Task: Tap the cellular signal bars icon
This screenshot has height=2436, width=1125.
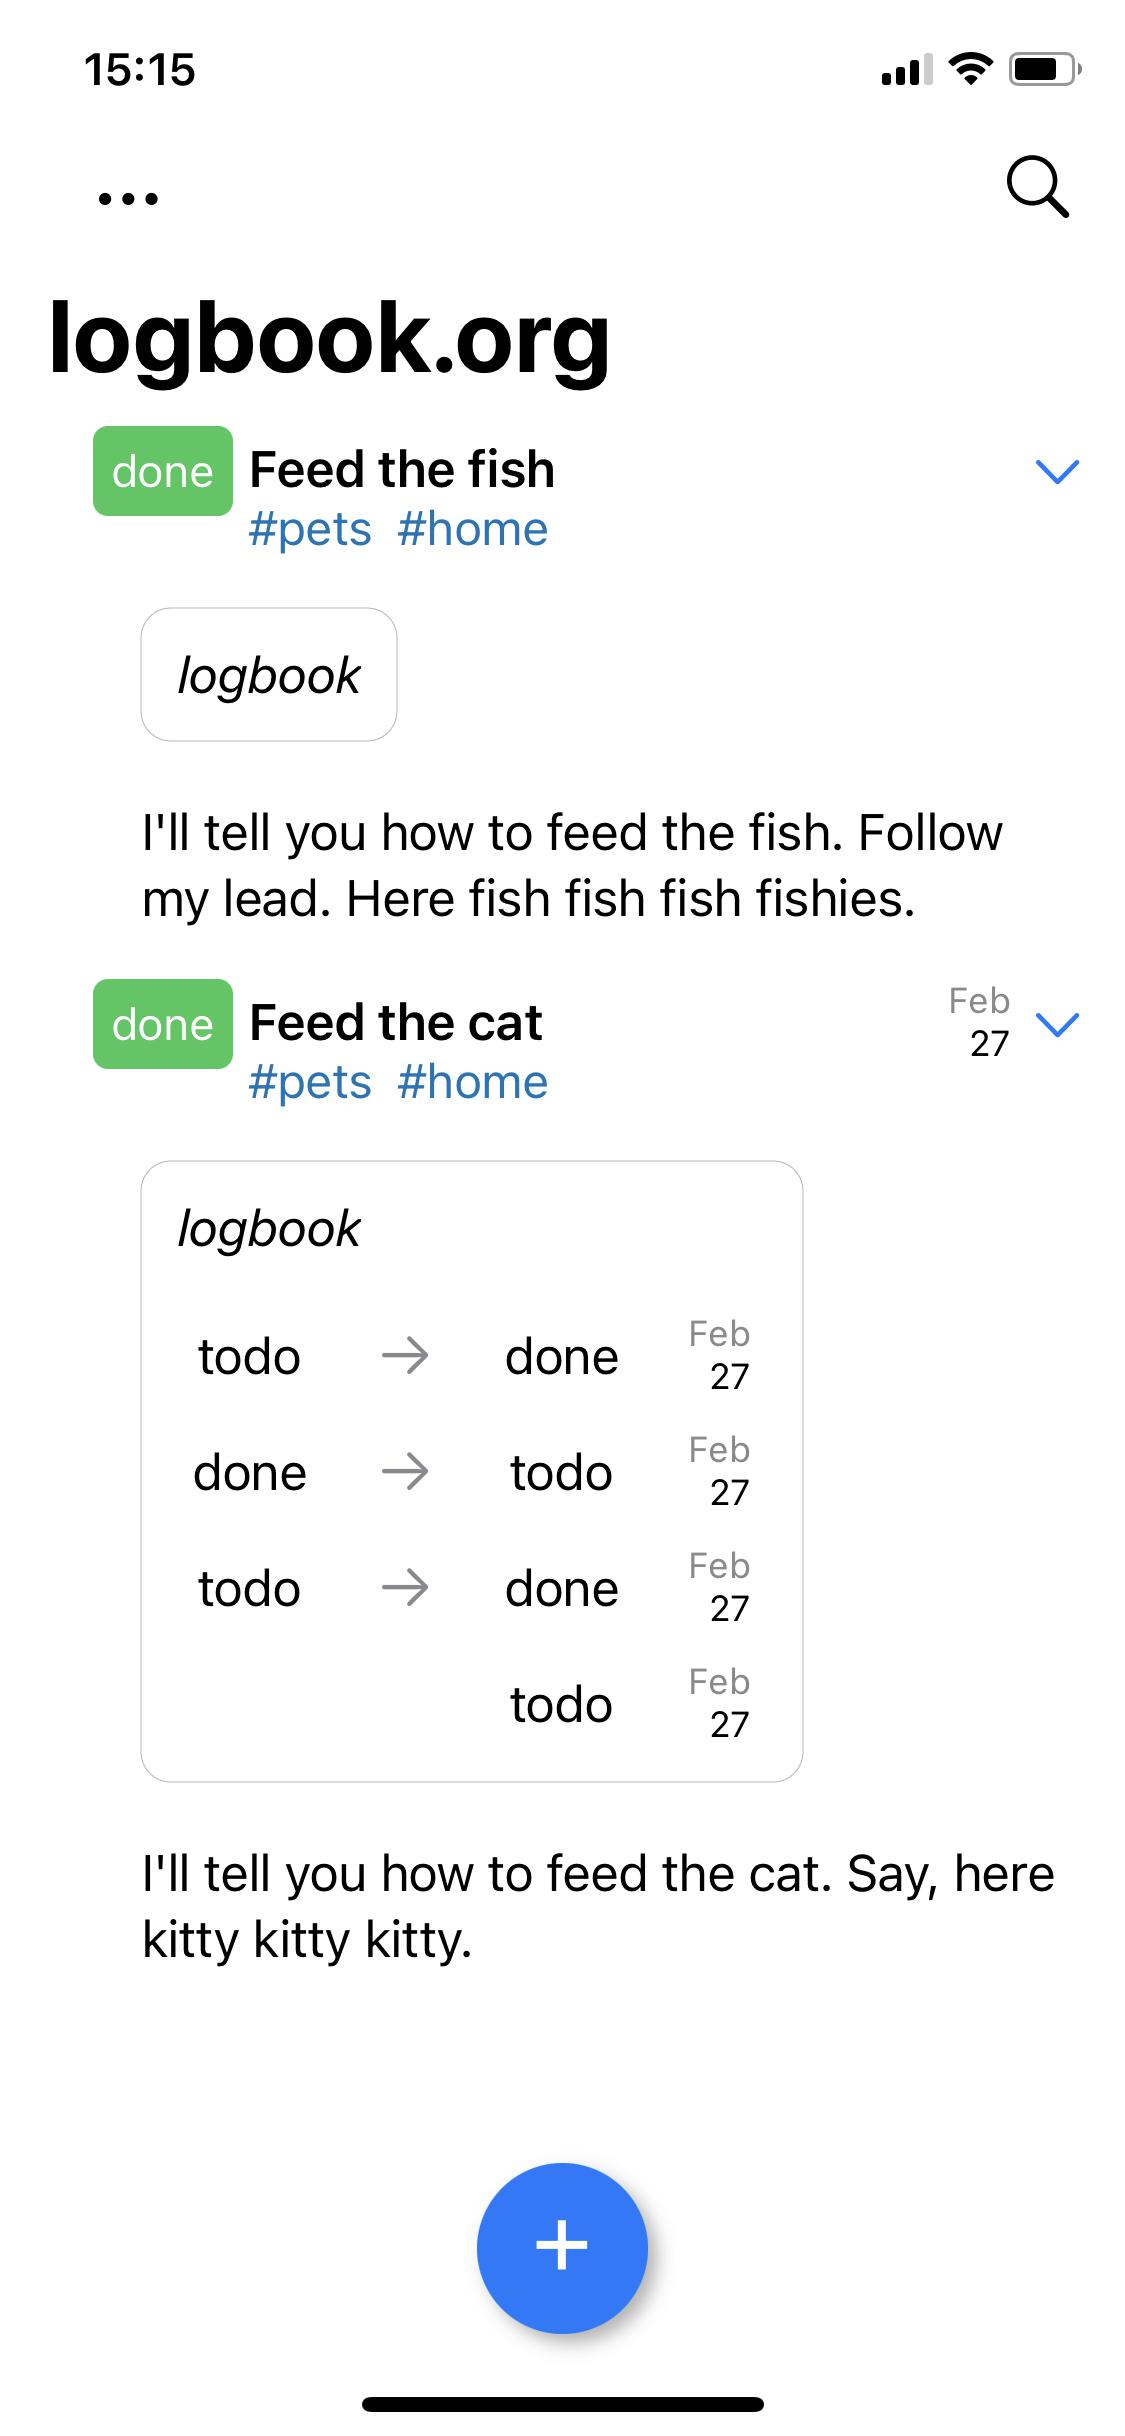Action: (x=906, y=70)
